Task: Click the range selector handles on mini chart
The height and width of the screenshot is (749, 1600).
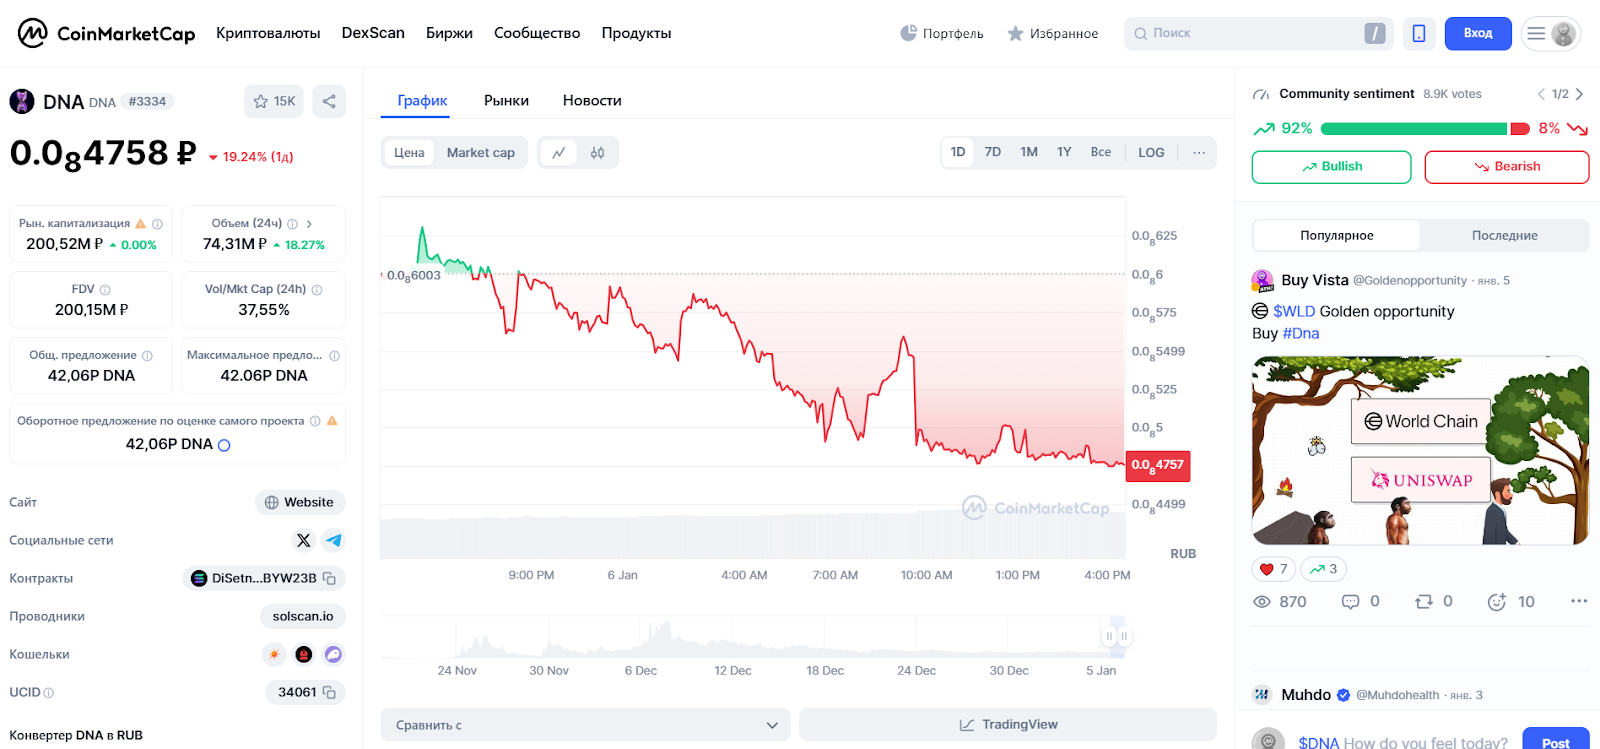Action: [x=1116, y=636]
